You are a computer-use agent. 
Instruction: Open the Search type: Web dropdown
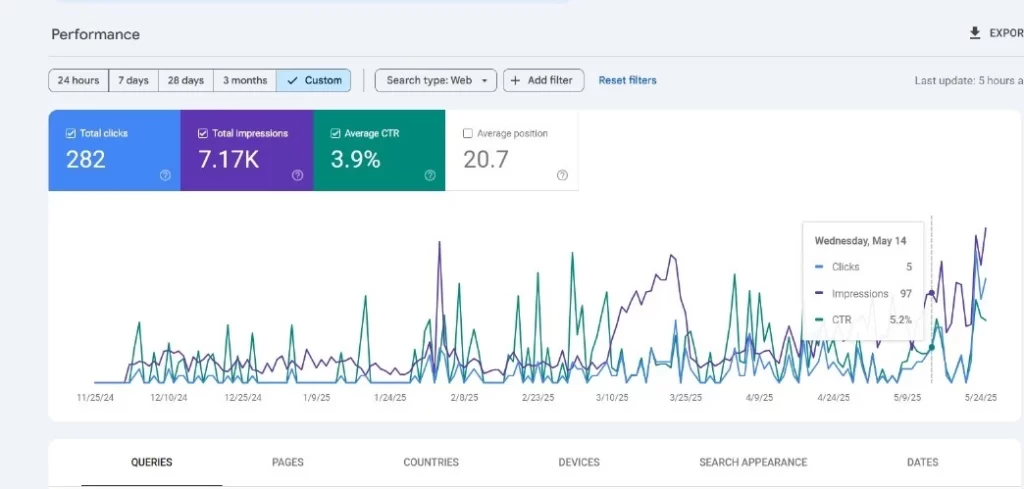436,80
